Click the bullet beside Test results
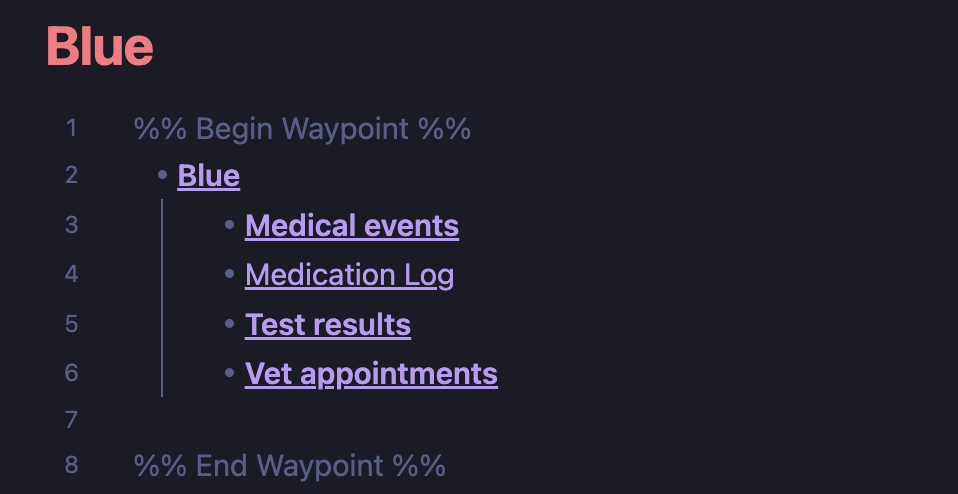 [x=230, y=324]
